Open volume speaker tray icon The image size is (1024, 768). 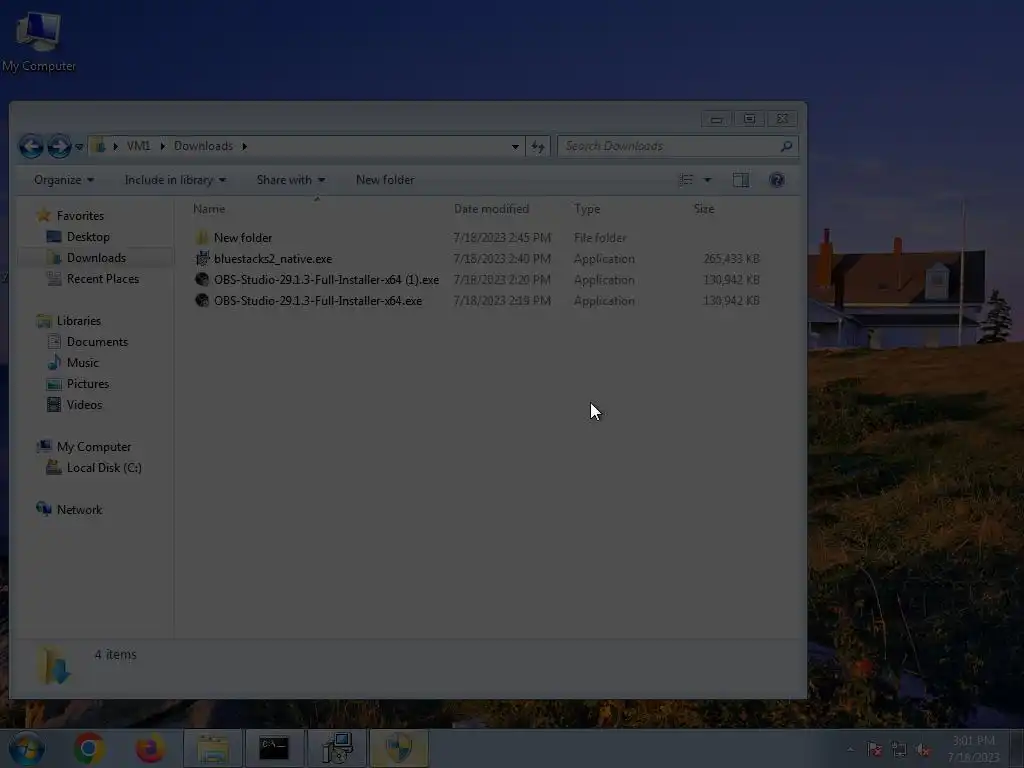923,749
